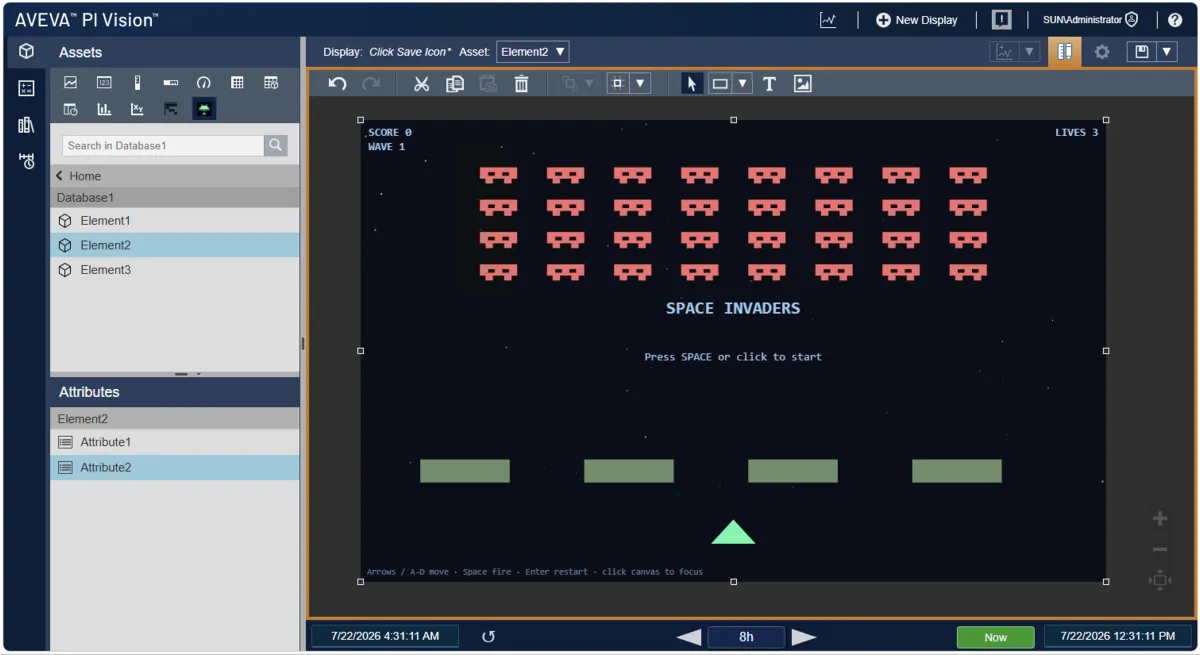Fit display to window
1200x655 pixels.
point(1160,580)
